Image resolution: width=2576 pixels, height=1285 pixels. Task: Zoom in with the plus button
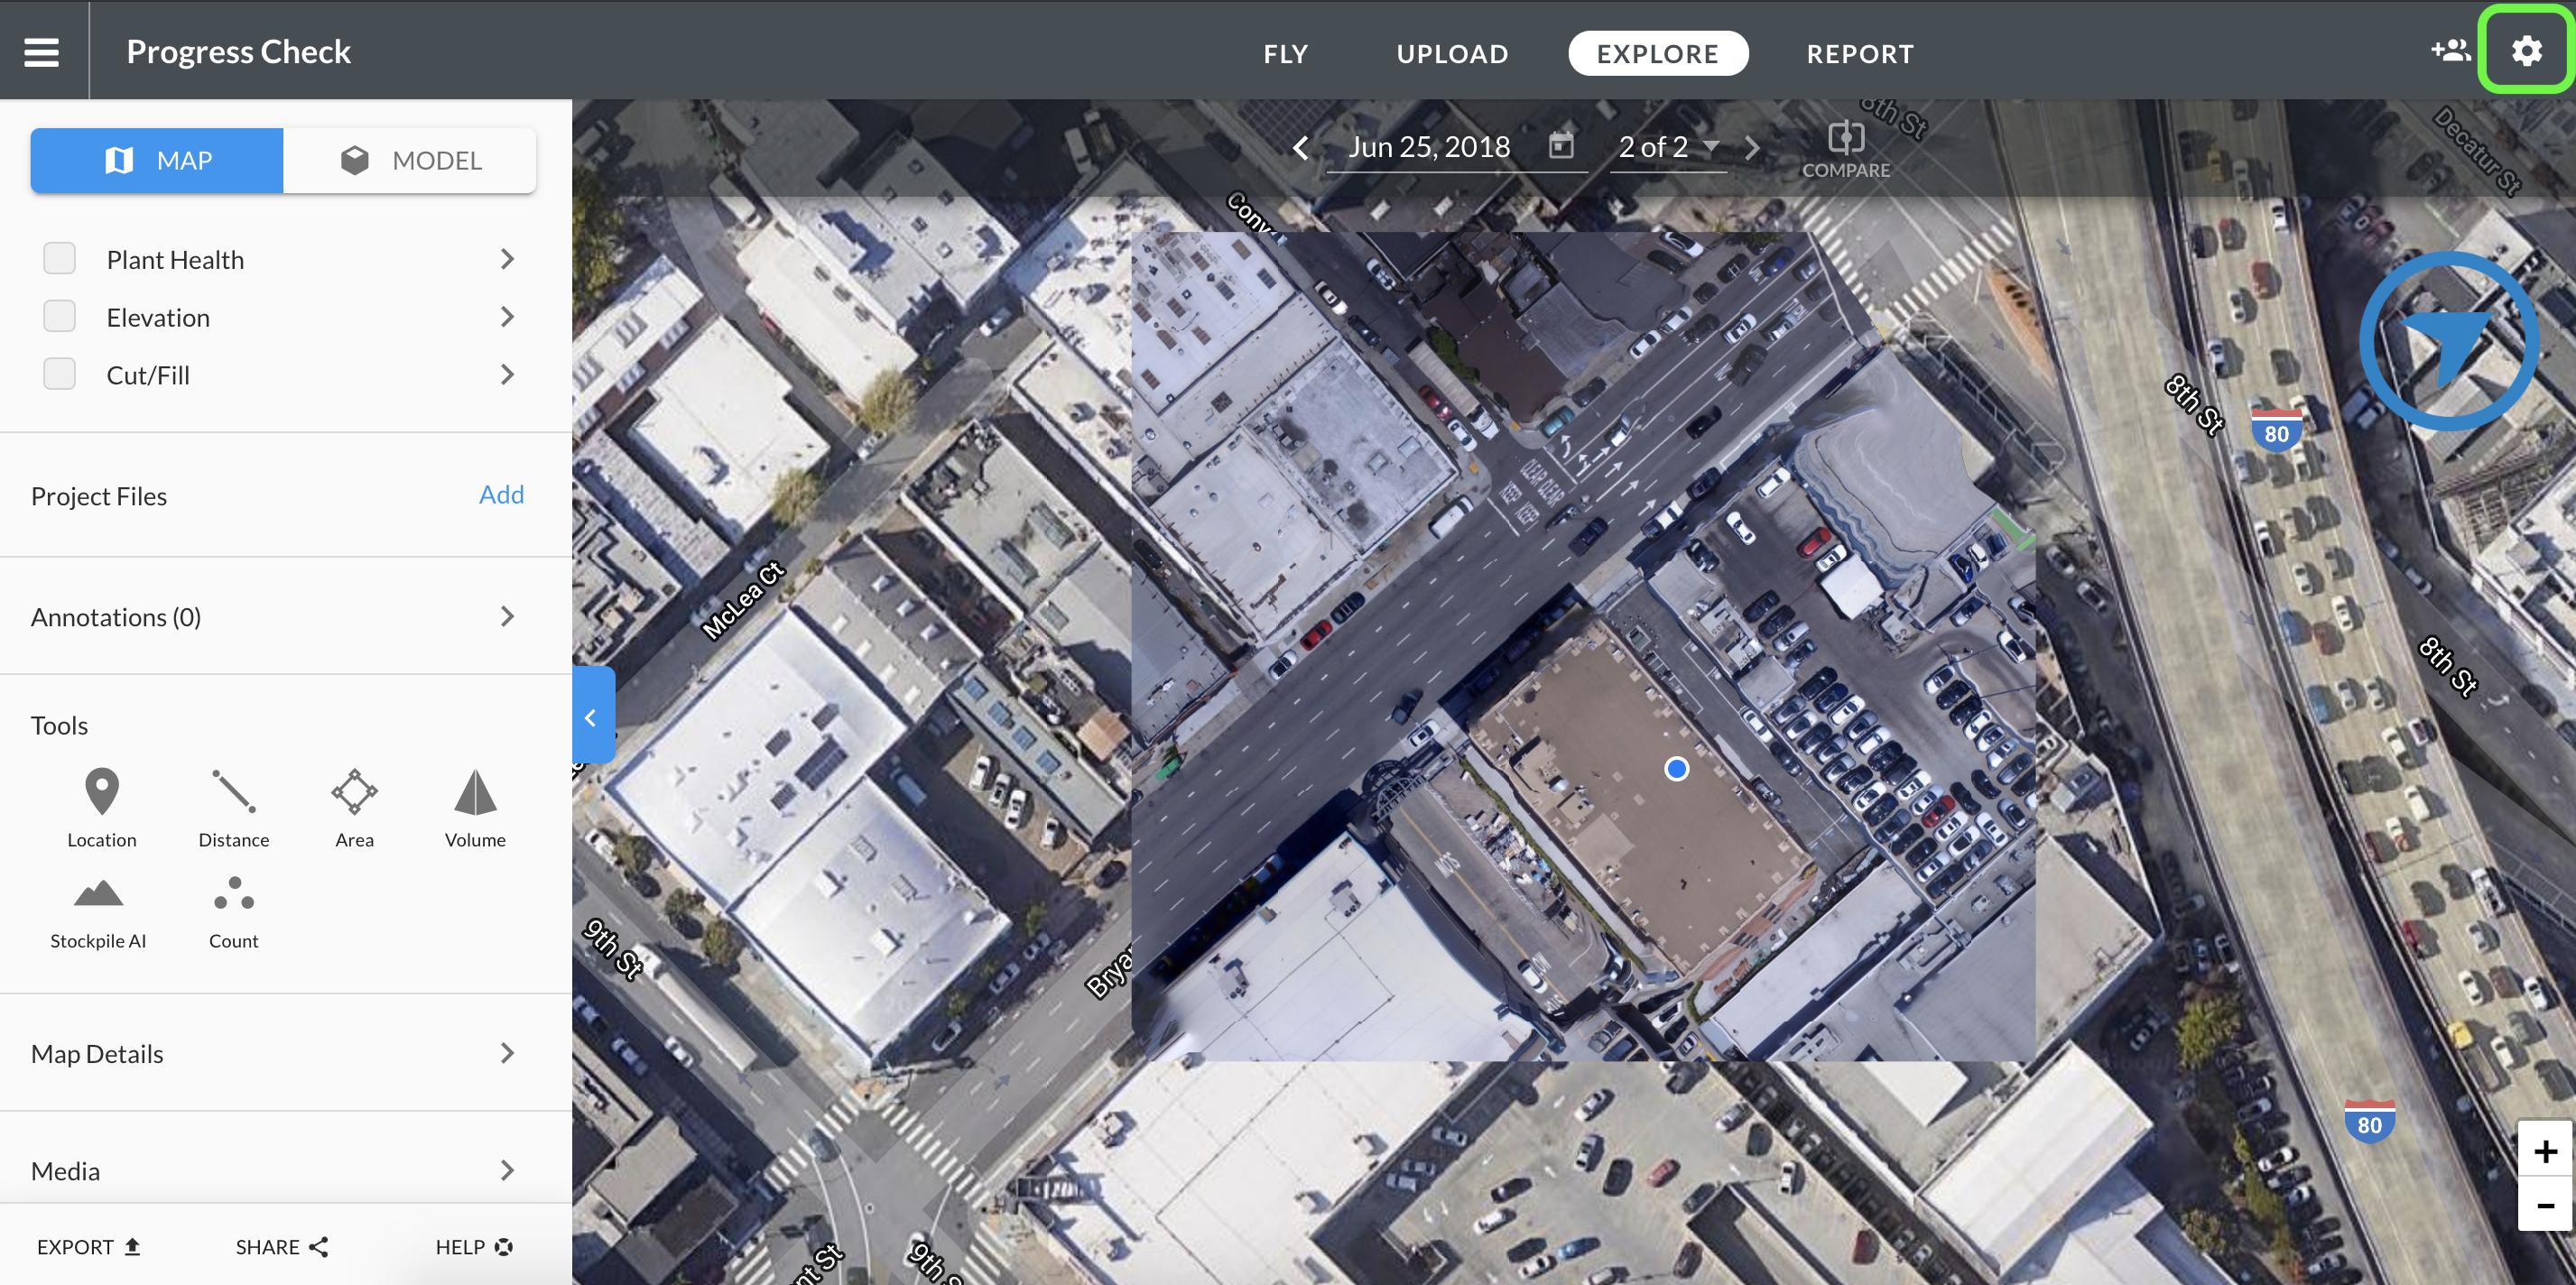(2545, 1151)
